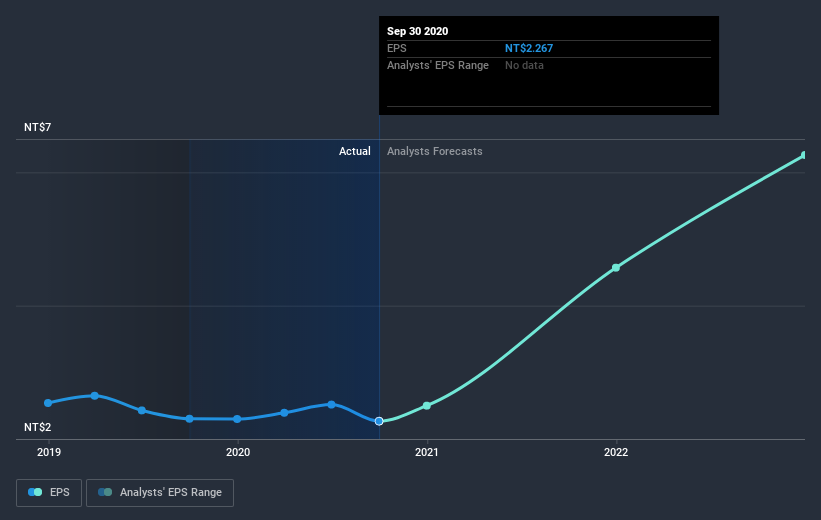This screenshot has width=821, height=520.
Task: Click the Sep 30 2020 tooltip header
Action: pos(417,31)
